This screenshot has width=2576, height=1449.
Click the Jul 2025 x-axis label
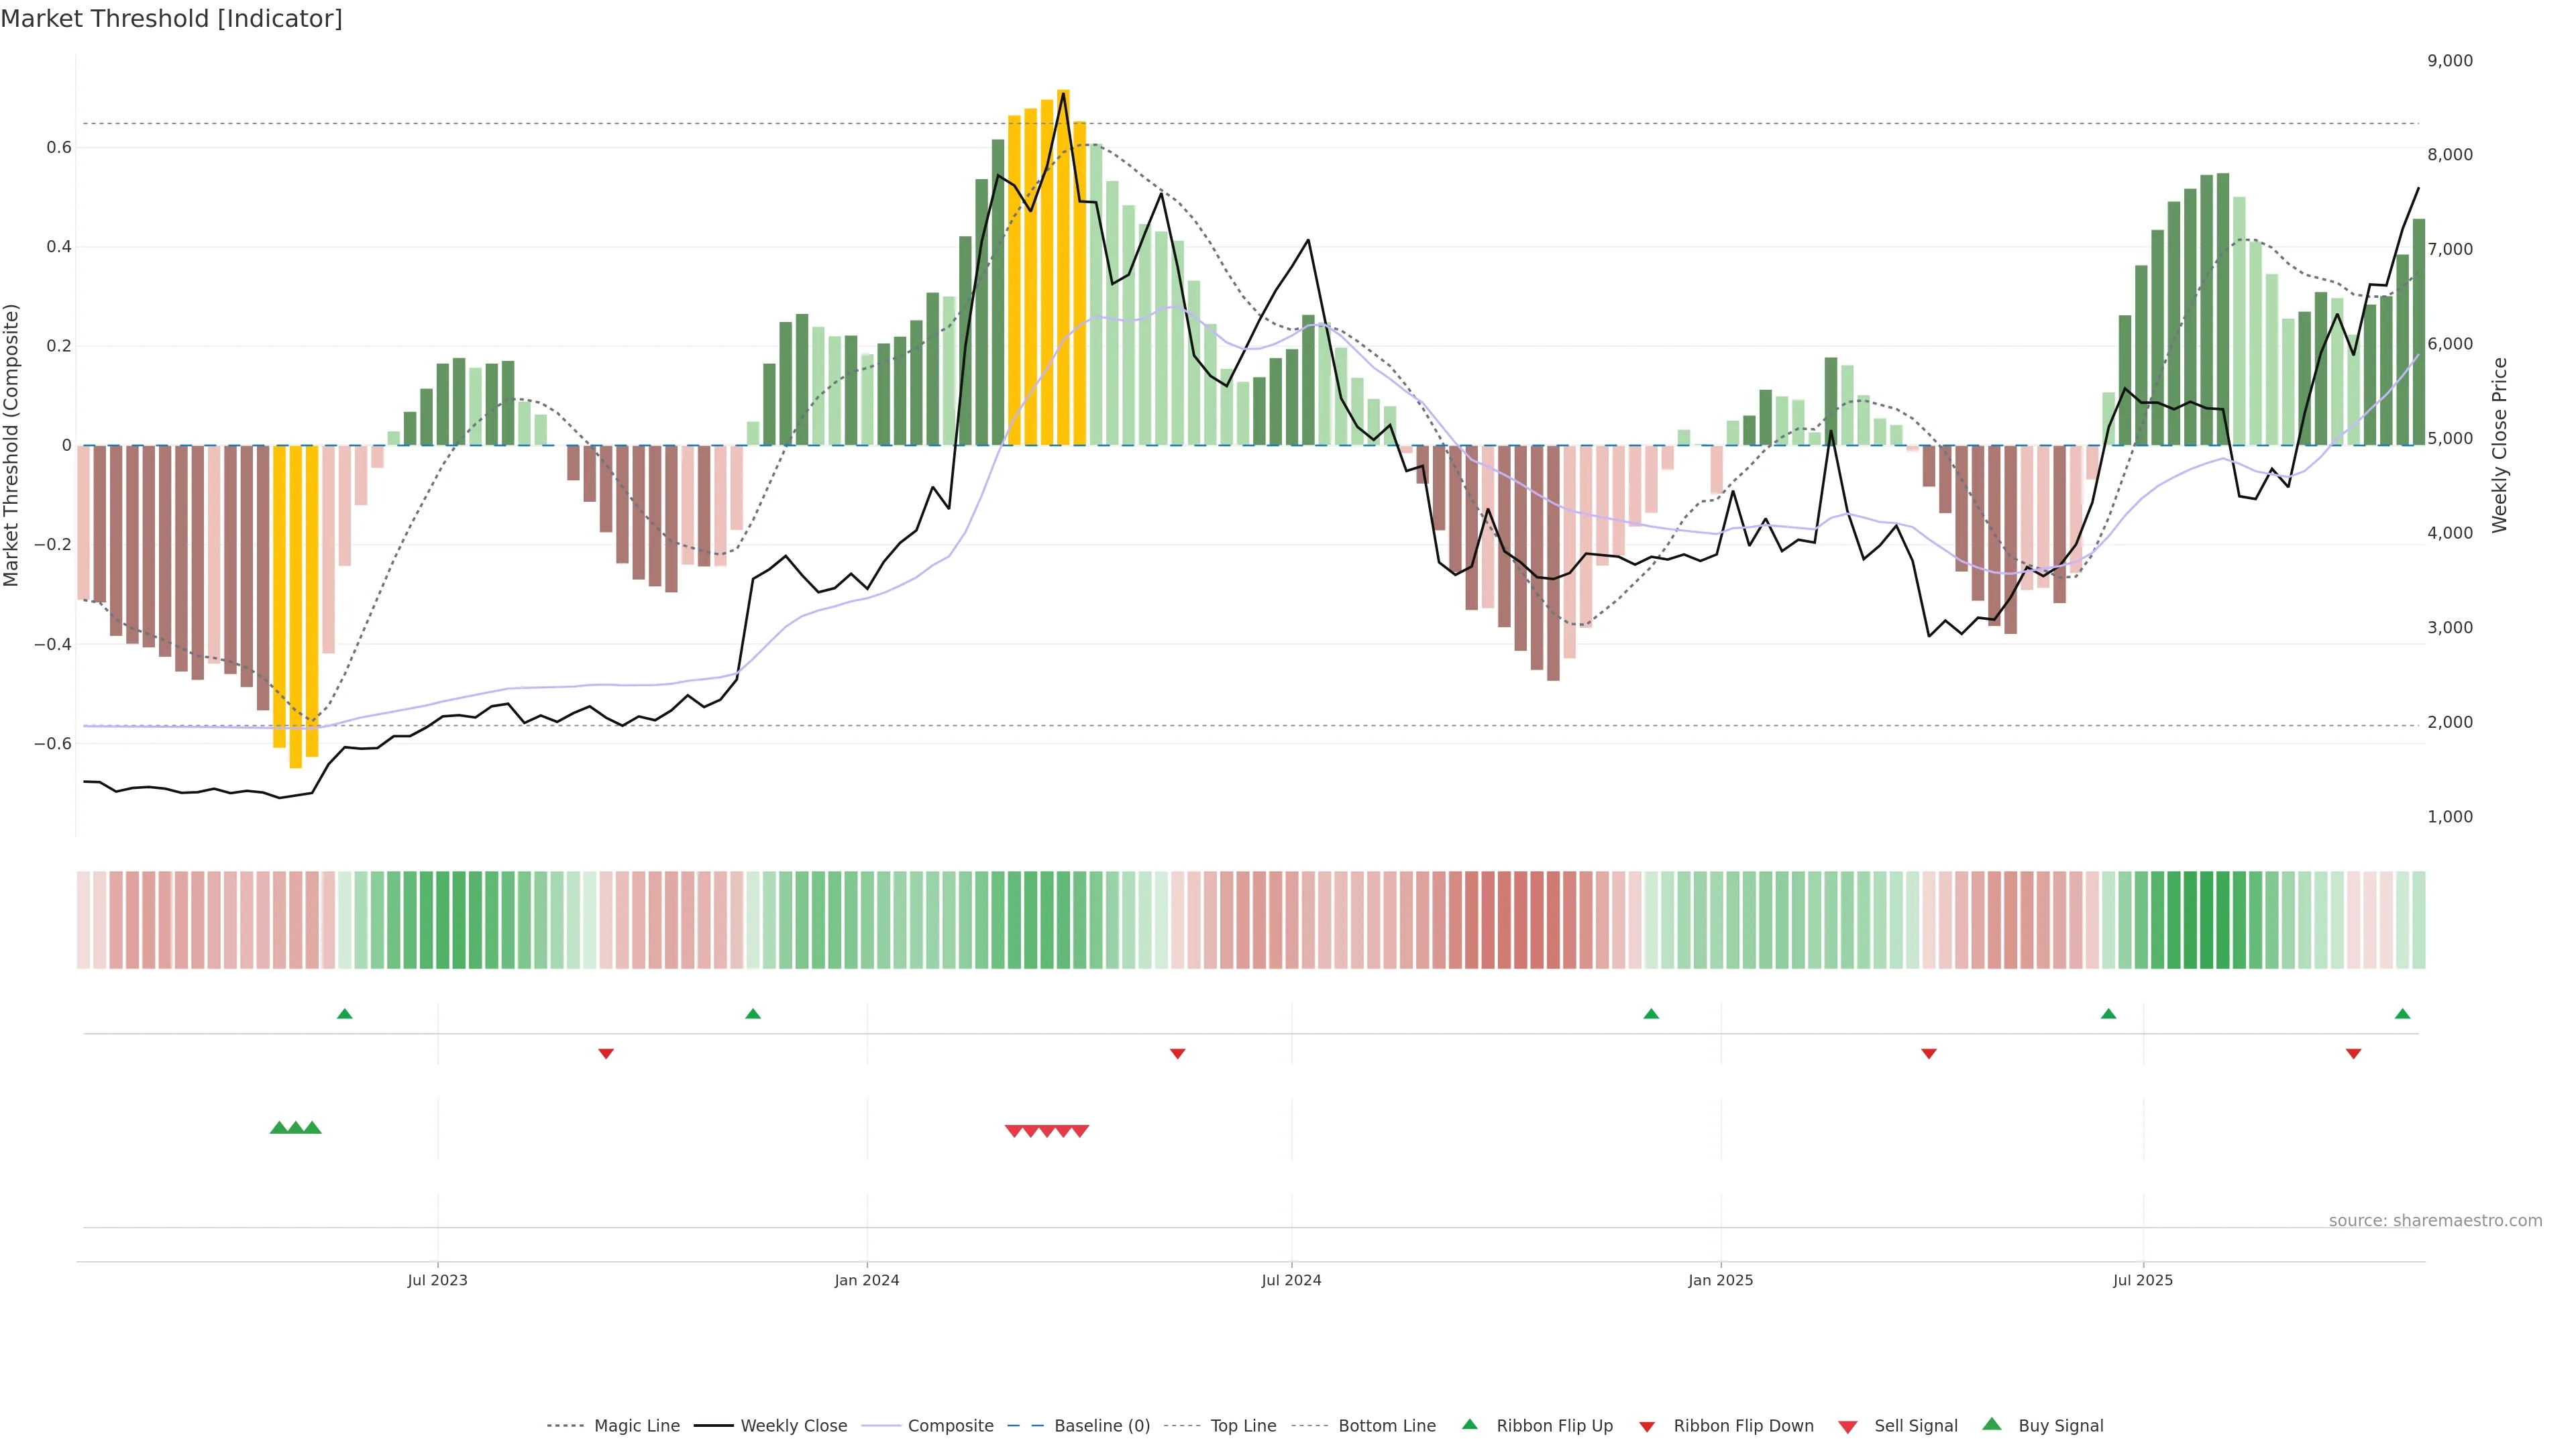tap(2143, 1280)
